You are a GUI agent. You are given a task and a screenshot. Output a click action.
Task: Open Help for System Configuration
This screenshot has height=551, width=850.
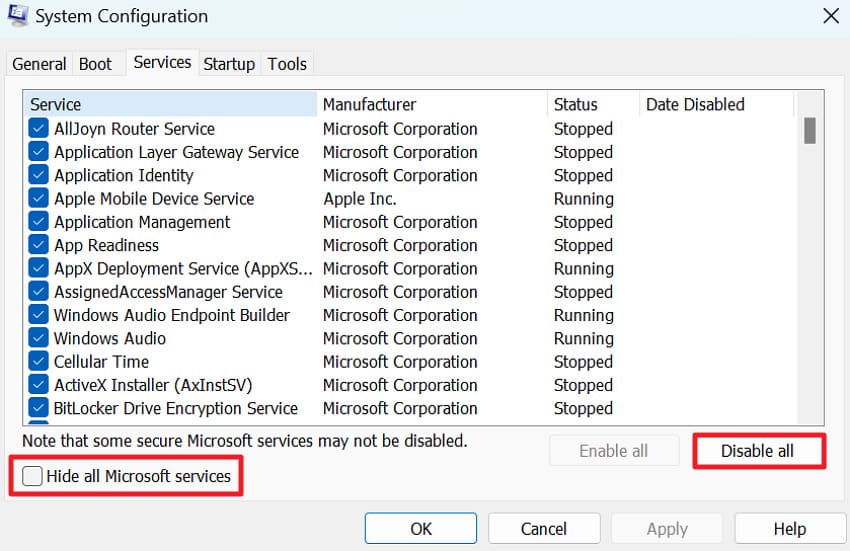pos(789,528)
